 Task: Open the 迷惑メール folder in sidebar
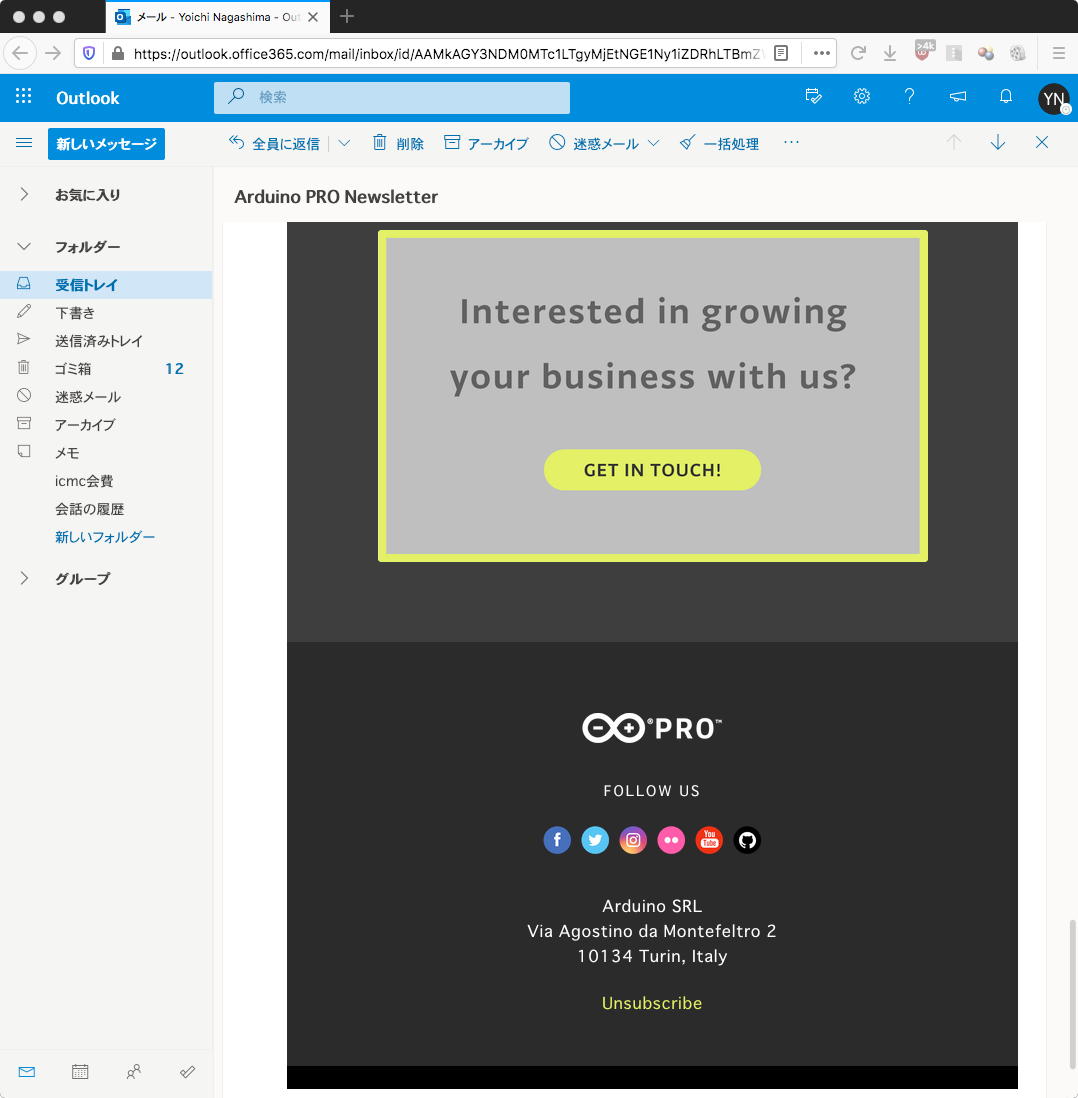pos(106,397)
